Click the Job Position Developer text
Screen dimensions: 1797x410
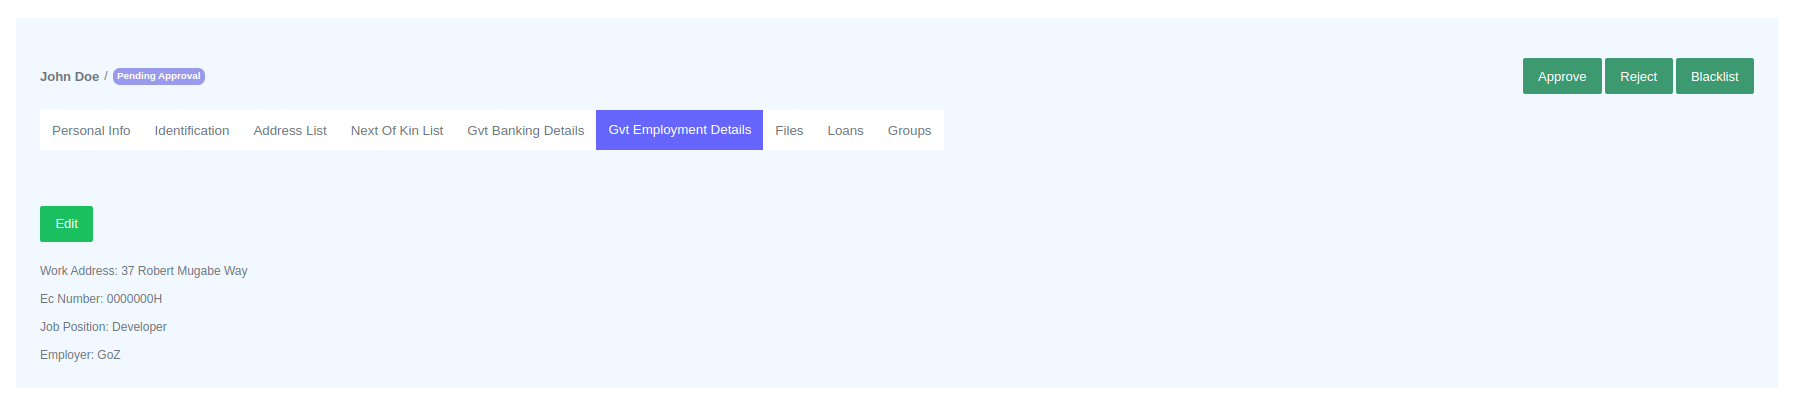point(103,327)
